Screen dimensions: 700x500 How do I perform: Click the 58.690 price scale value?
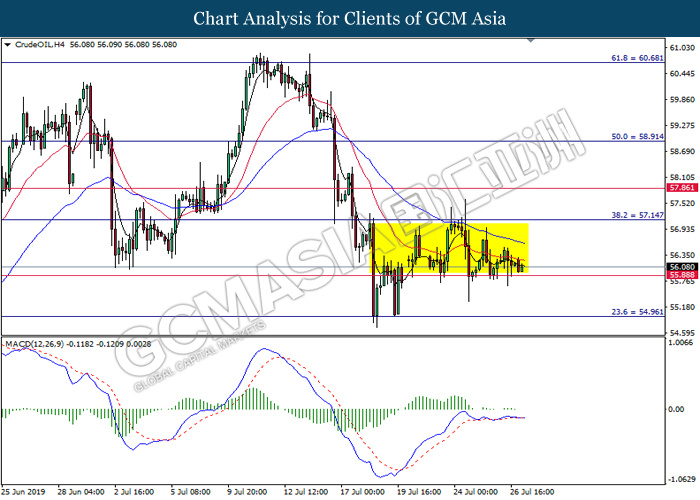683,152
